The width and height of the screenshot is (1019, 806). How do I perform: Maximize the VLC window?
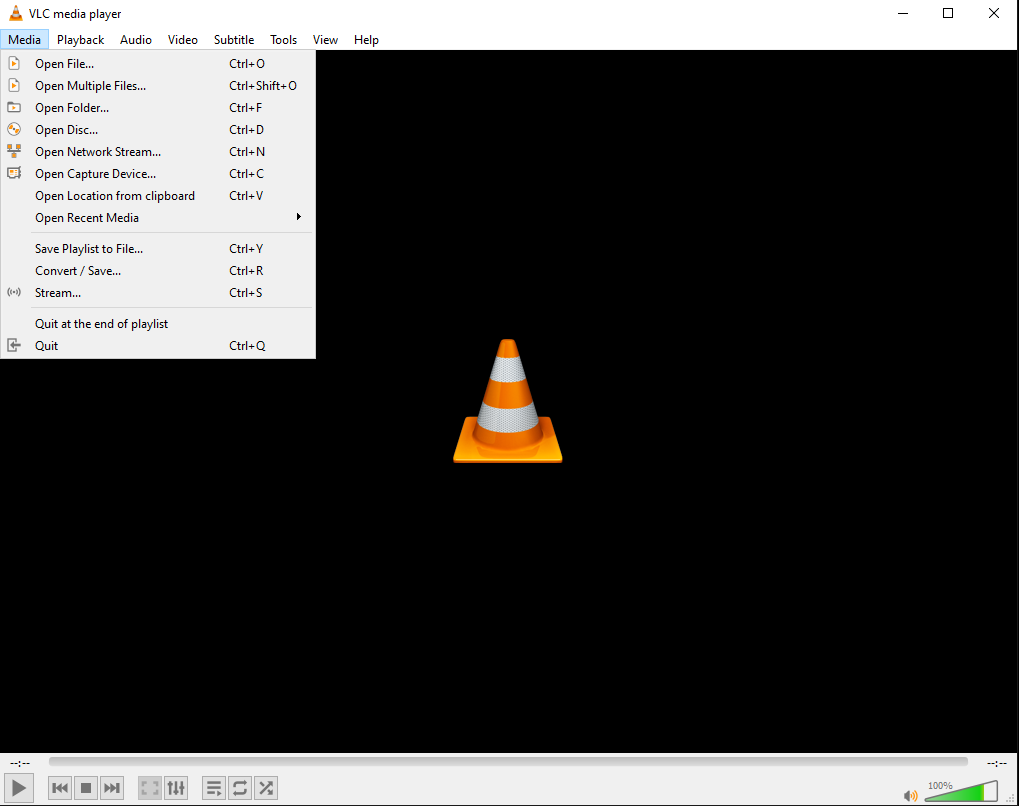[x=948, y=13]
